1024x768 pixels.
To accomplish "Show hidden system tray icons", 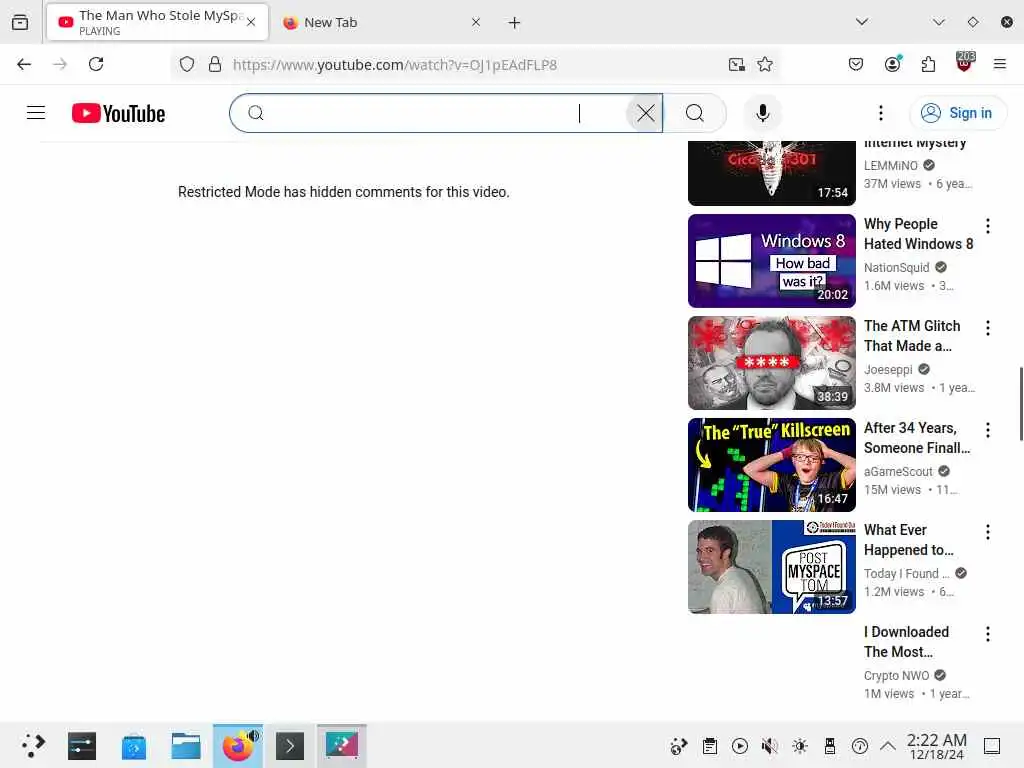I will pos(888,746).
